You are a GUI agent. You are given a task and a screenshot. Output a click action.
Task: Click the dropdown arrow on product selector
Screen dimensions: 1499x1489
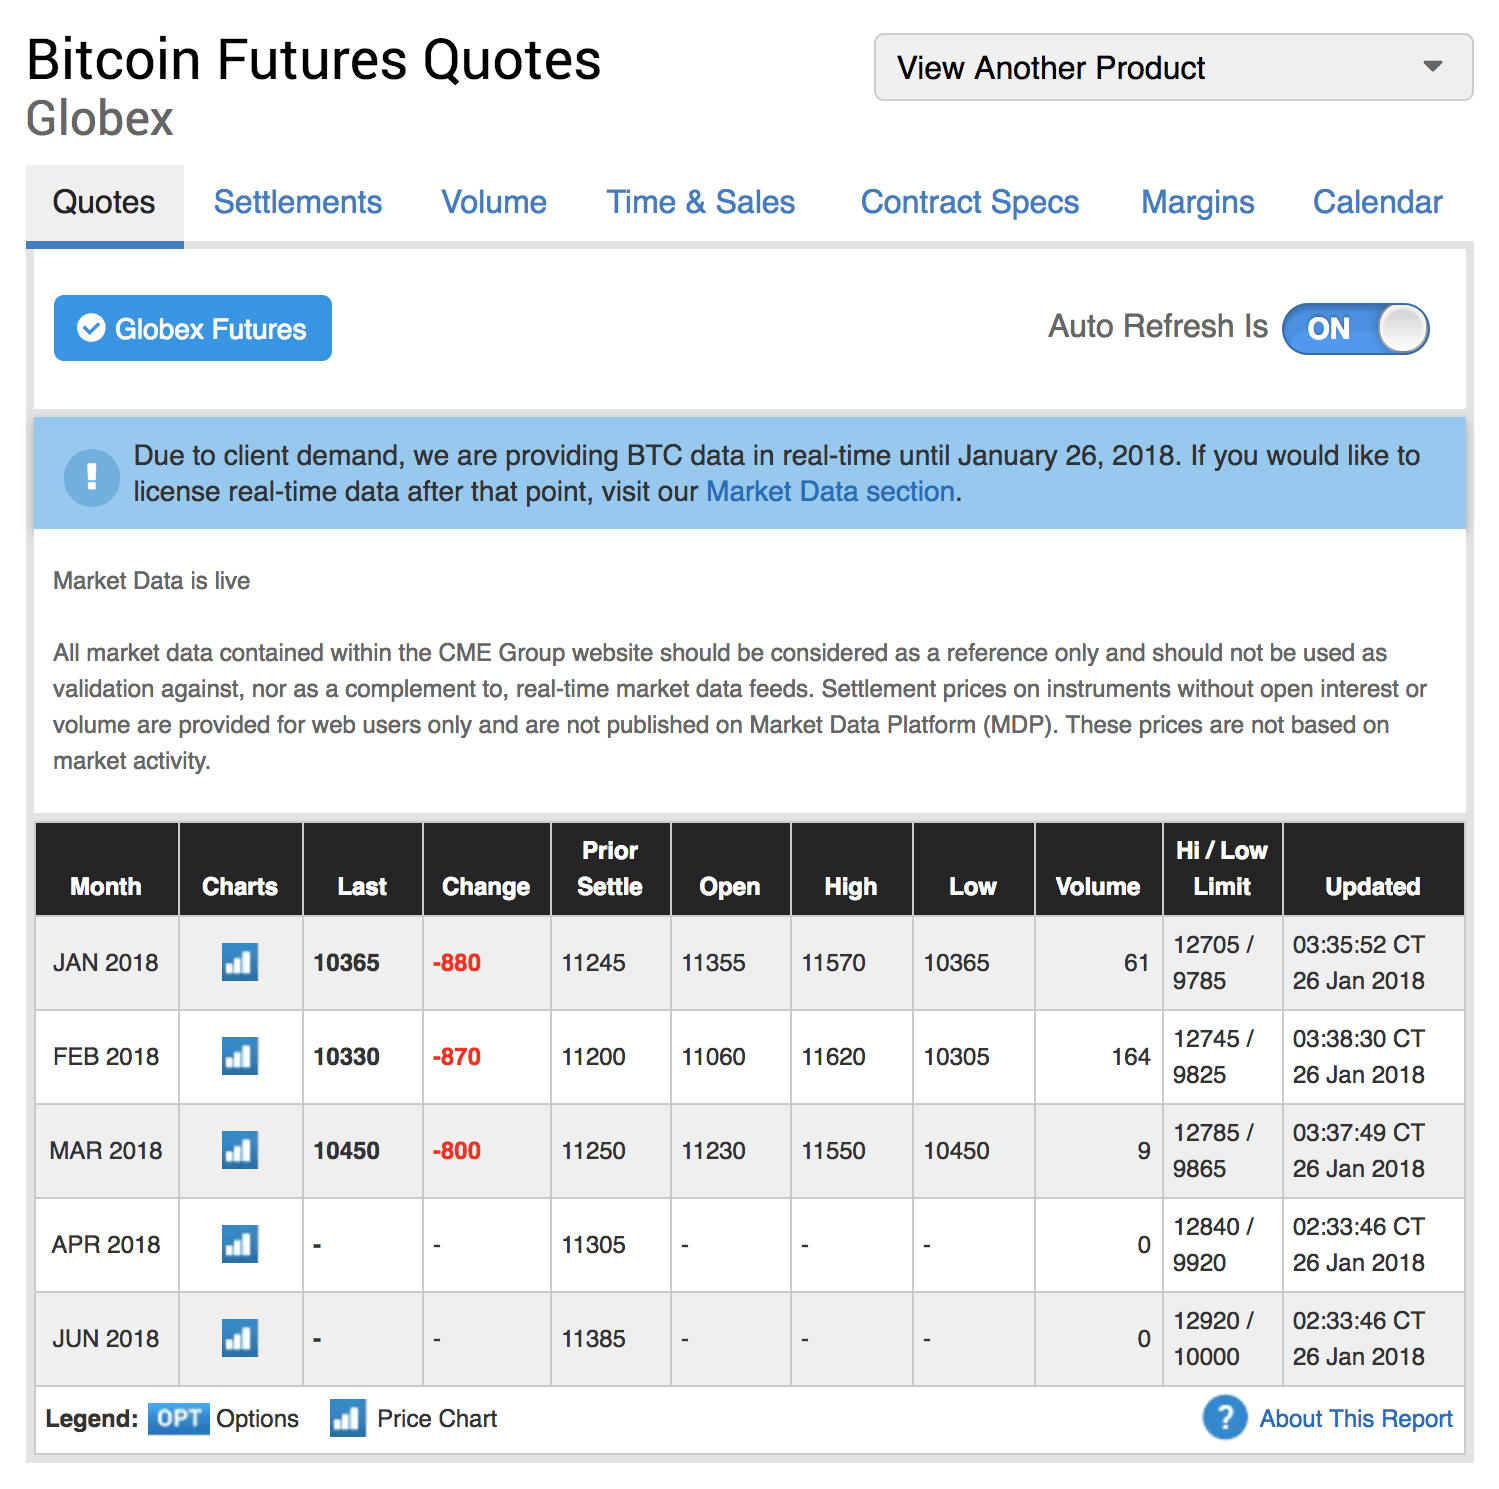pyautogui.click(x=1433, y=67)
